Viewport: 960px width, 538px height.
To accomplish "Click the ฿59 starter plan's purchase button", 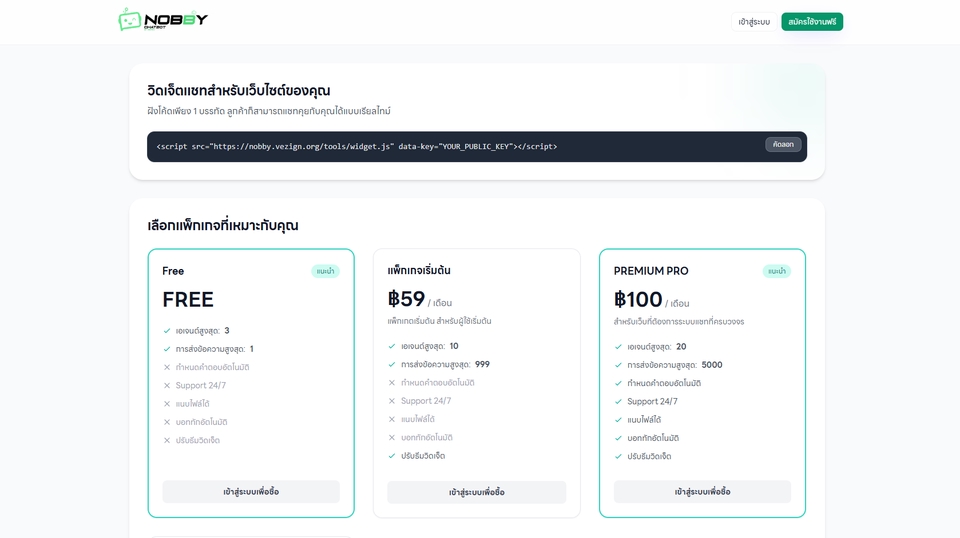I will (x=476, y=493).
